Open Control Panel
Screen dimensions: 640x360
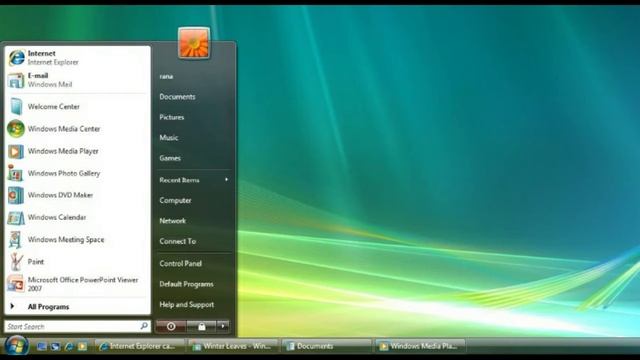click(x=180, y=264)
